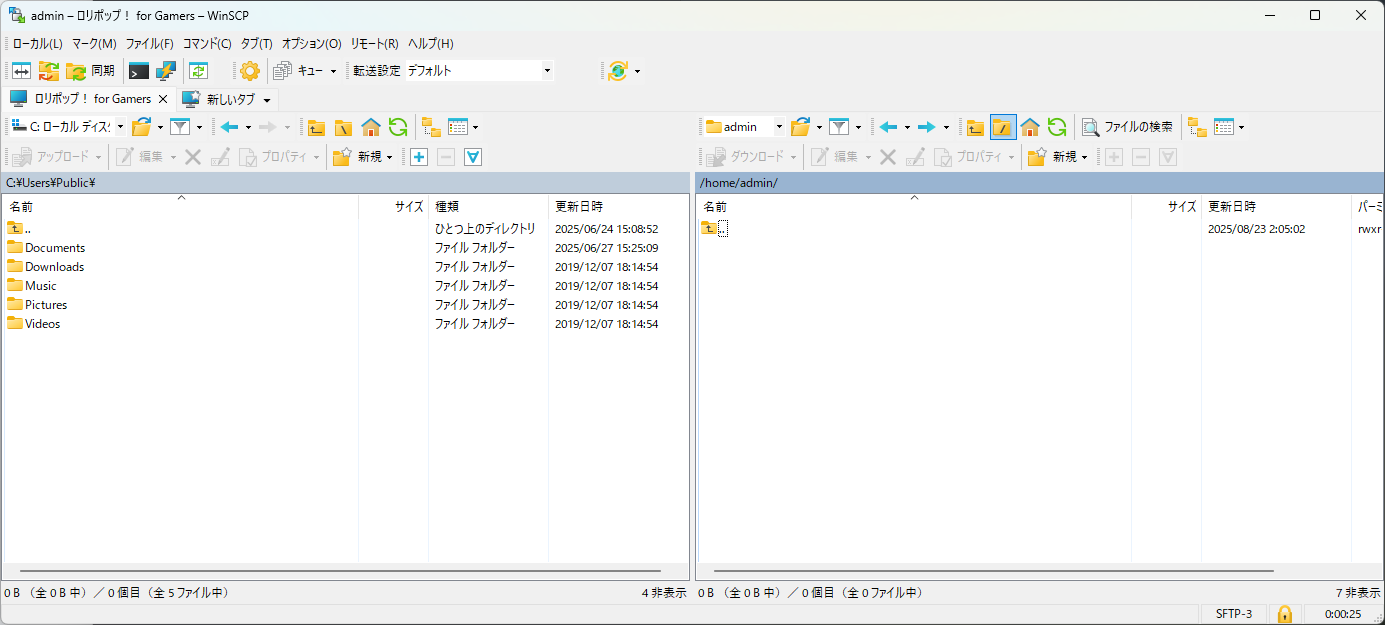Click the Compare Directories icon in main toolbar

click(21, 71)
